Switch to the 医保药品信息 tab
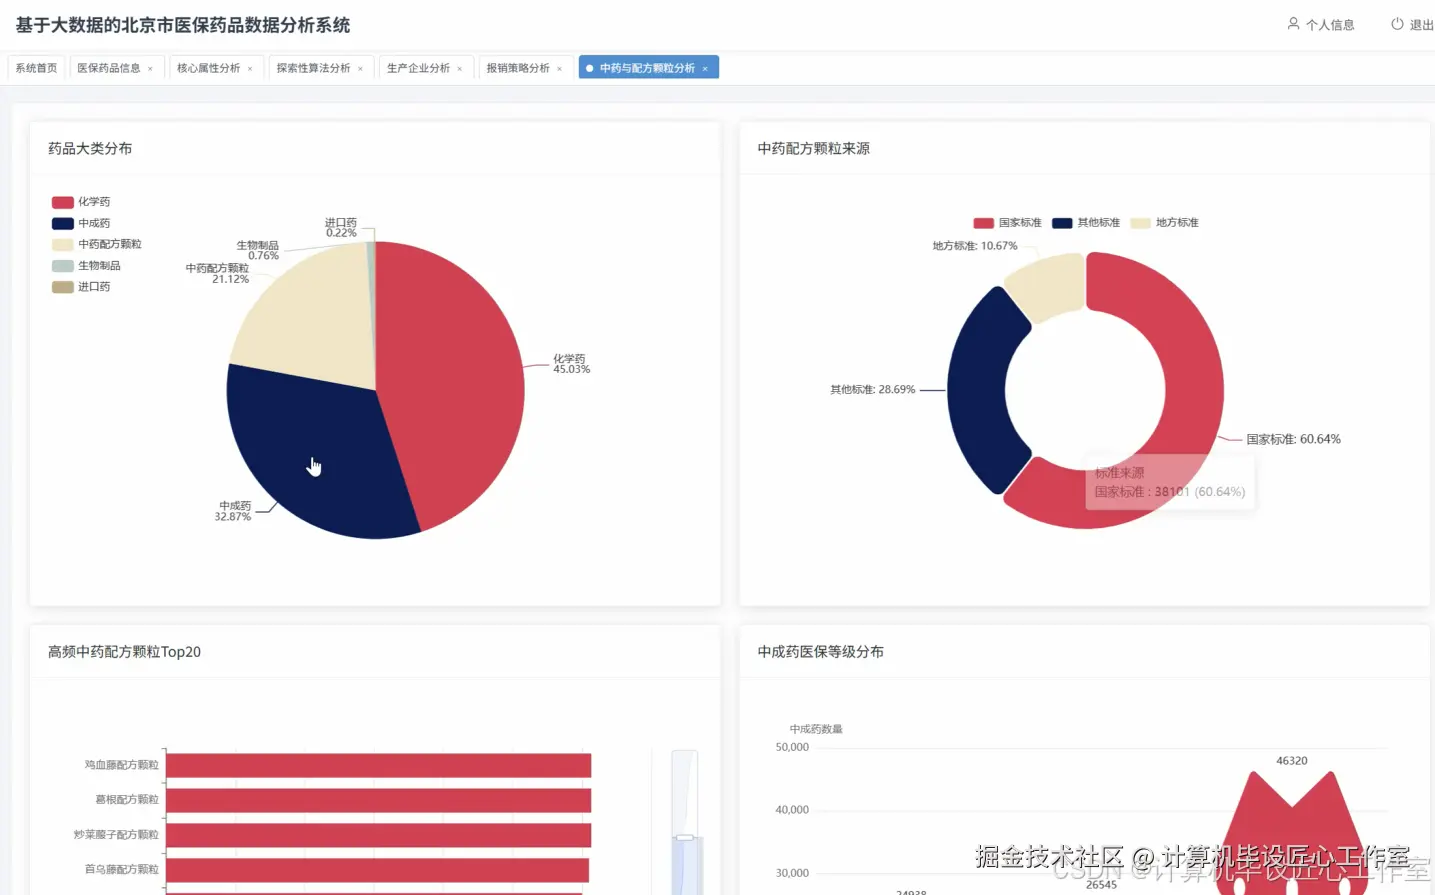 click(x=109, y=68)
